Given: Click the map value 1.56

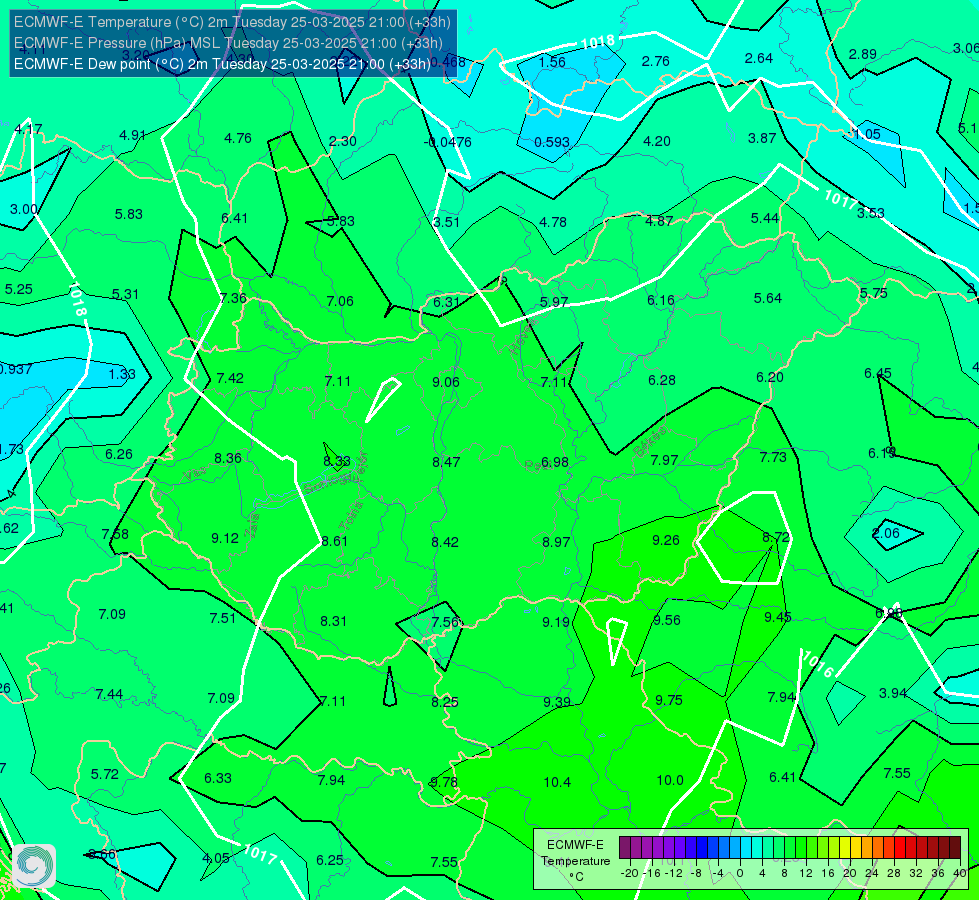Looking at the screenshot, I should pyautogui.click(x=552, y=62).
